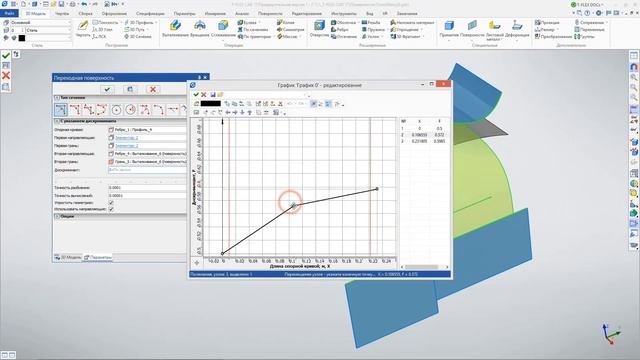The height and width of the screenshot is (360, 640).
Task: Toggle Использовать направляющие checkbox
Action: click(x=111, y=209)
